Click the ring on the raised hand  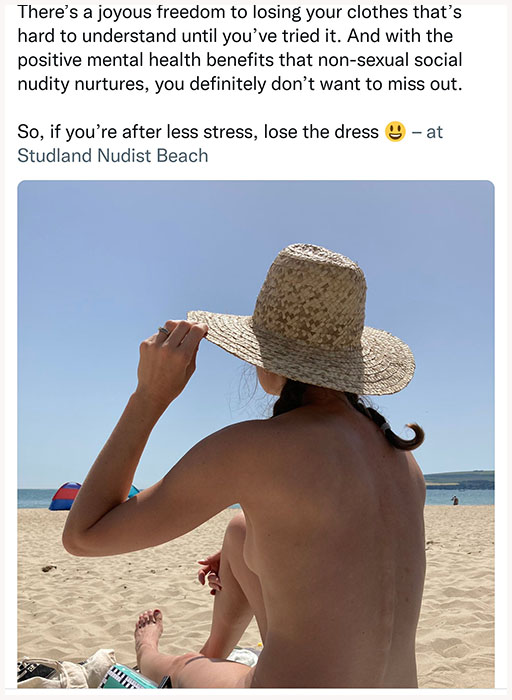(163, 331)
